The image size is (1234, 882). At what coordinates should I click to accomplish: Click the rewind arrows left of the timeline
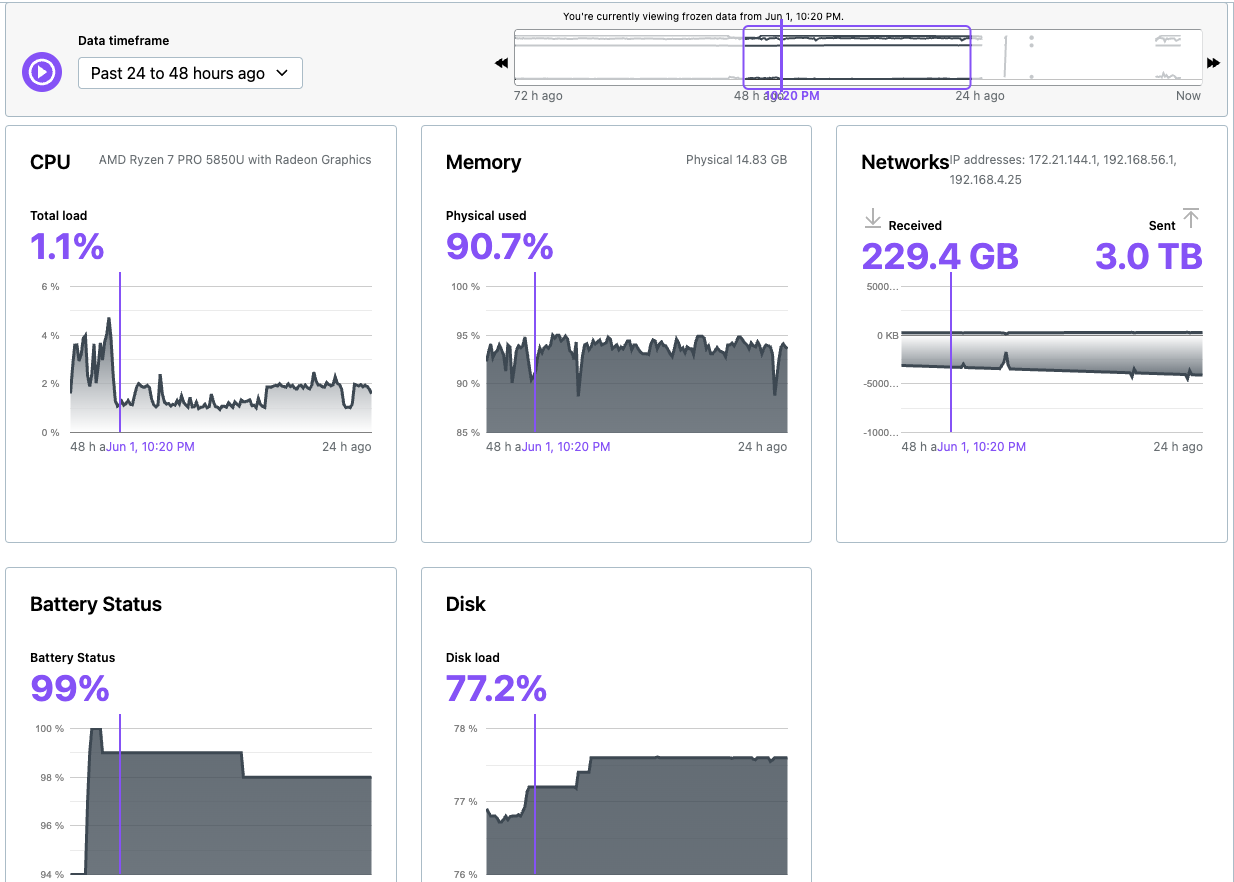(500, 63)
